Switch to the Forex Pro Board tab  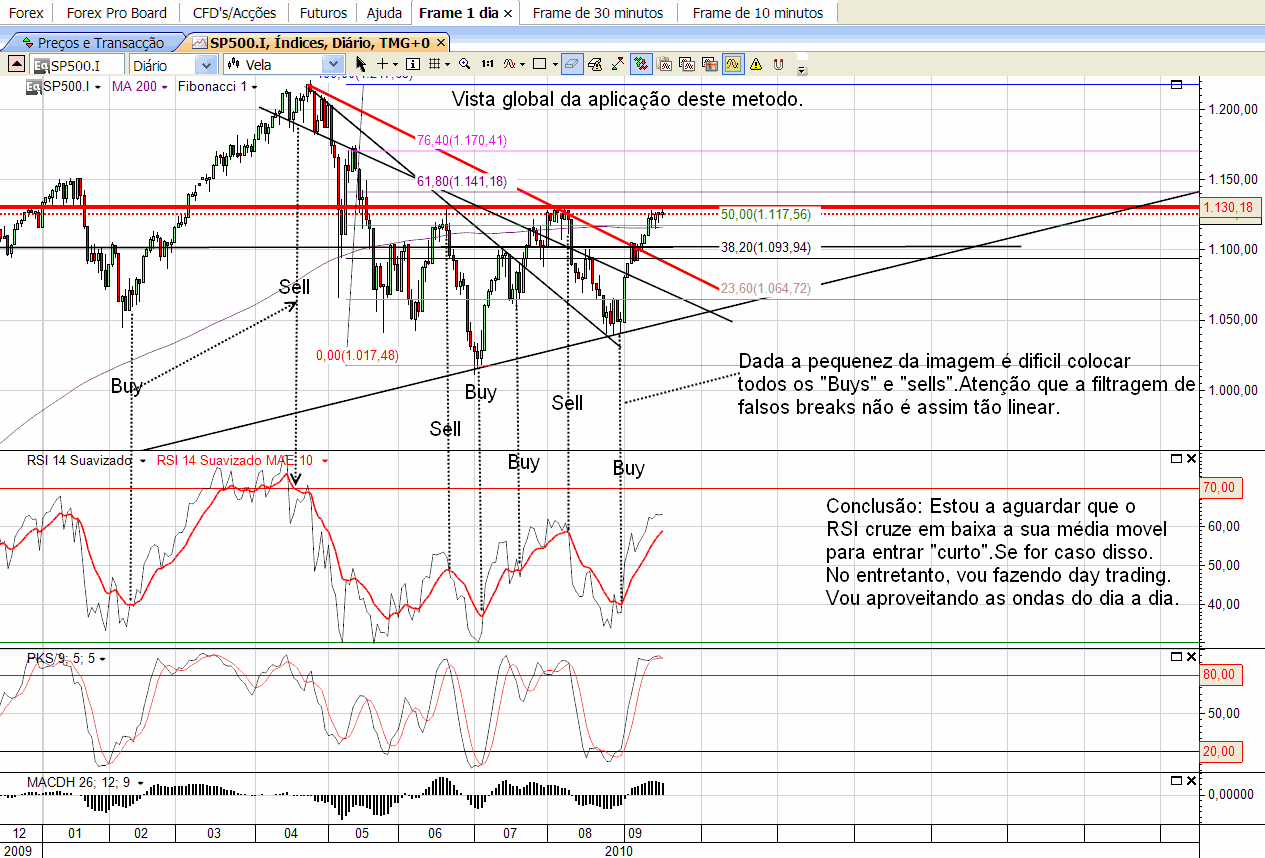click(117, 12)
